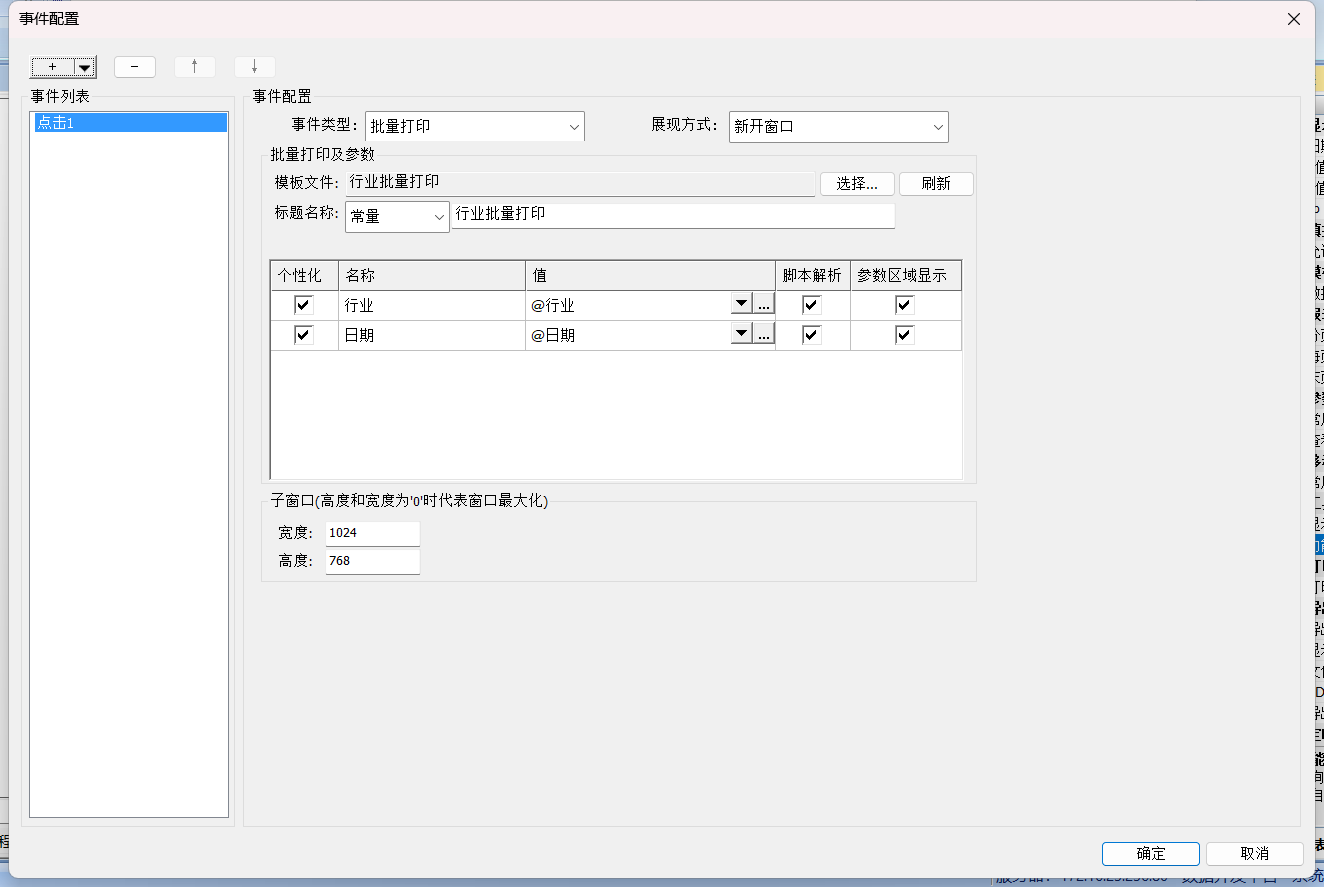This screenshot has width=1324, height=887.
Task: Move event down with arrow button
Action: [x=255, y=67]
